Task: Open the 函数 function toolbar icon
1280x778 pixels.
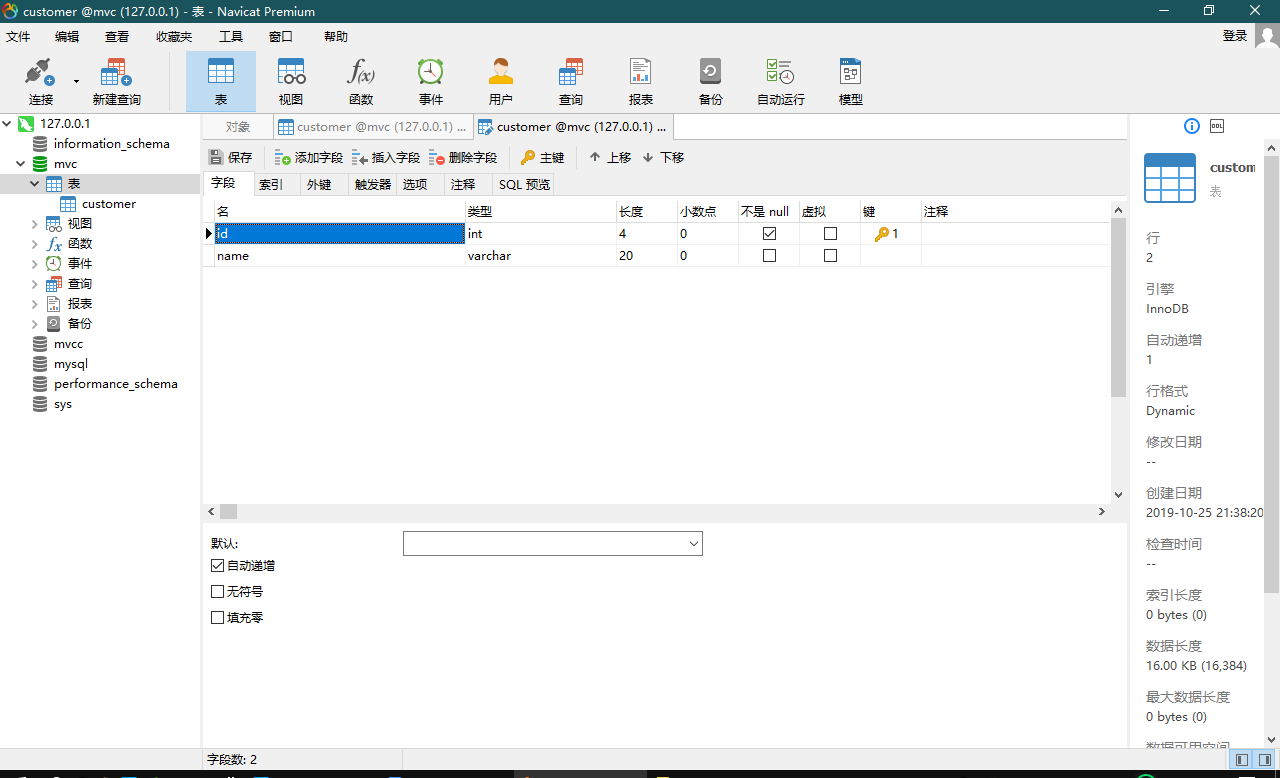Action: point(361,82)
